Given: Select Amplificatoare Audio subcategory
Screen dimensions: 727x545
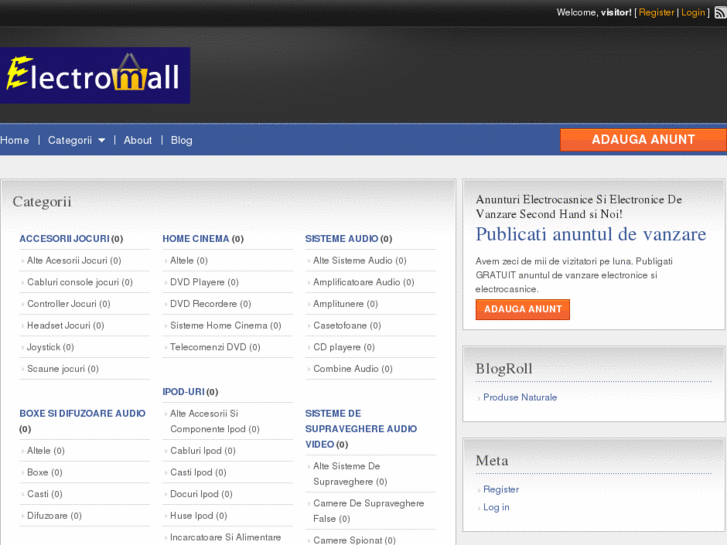Looking at the screenshot, I should click(x=357, y=282).
